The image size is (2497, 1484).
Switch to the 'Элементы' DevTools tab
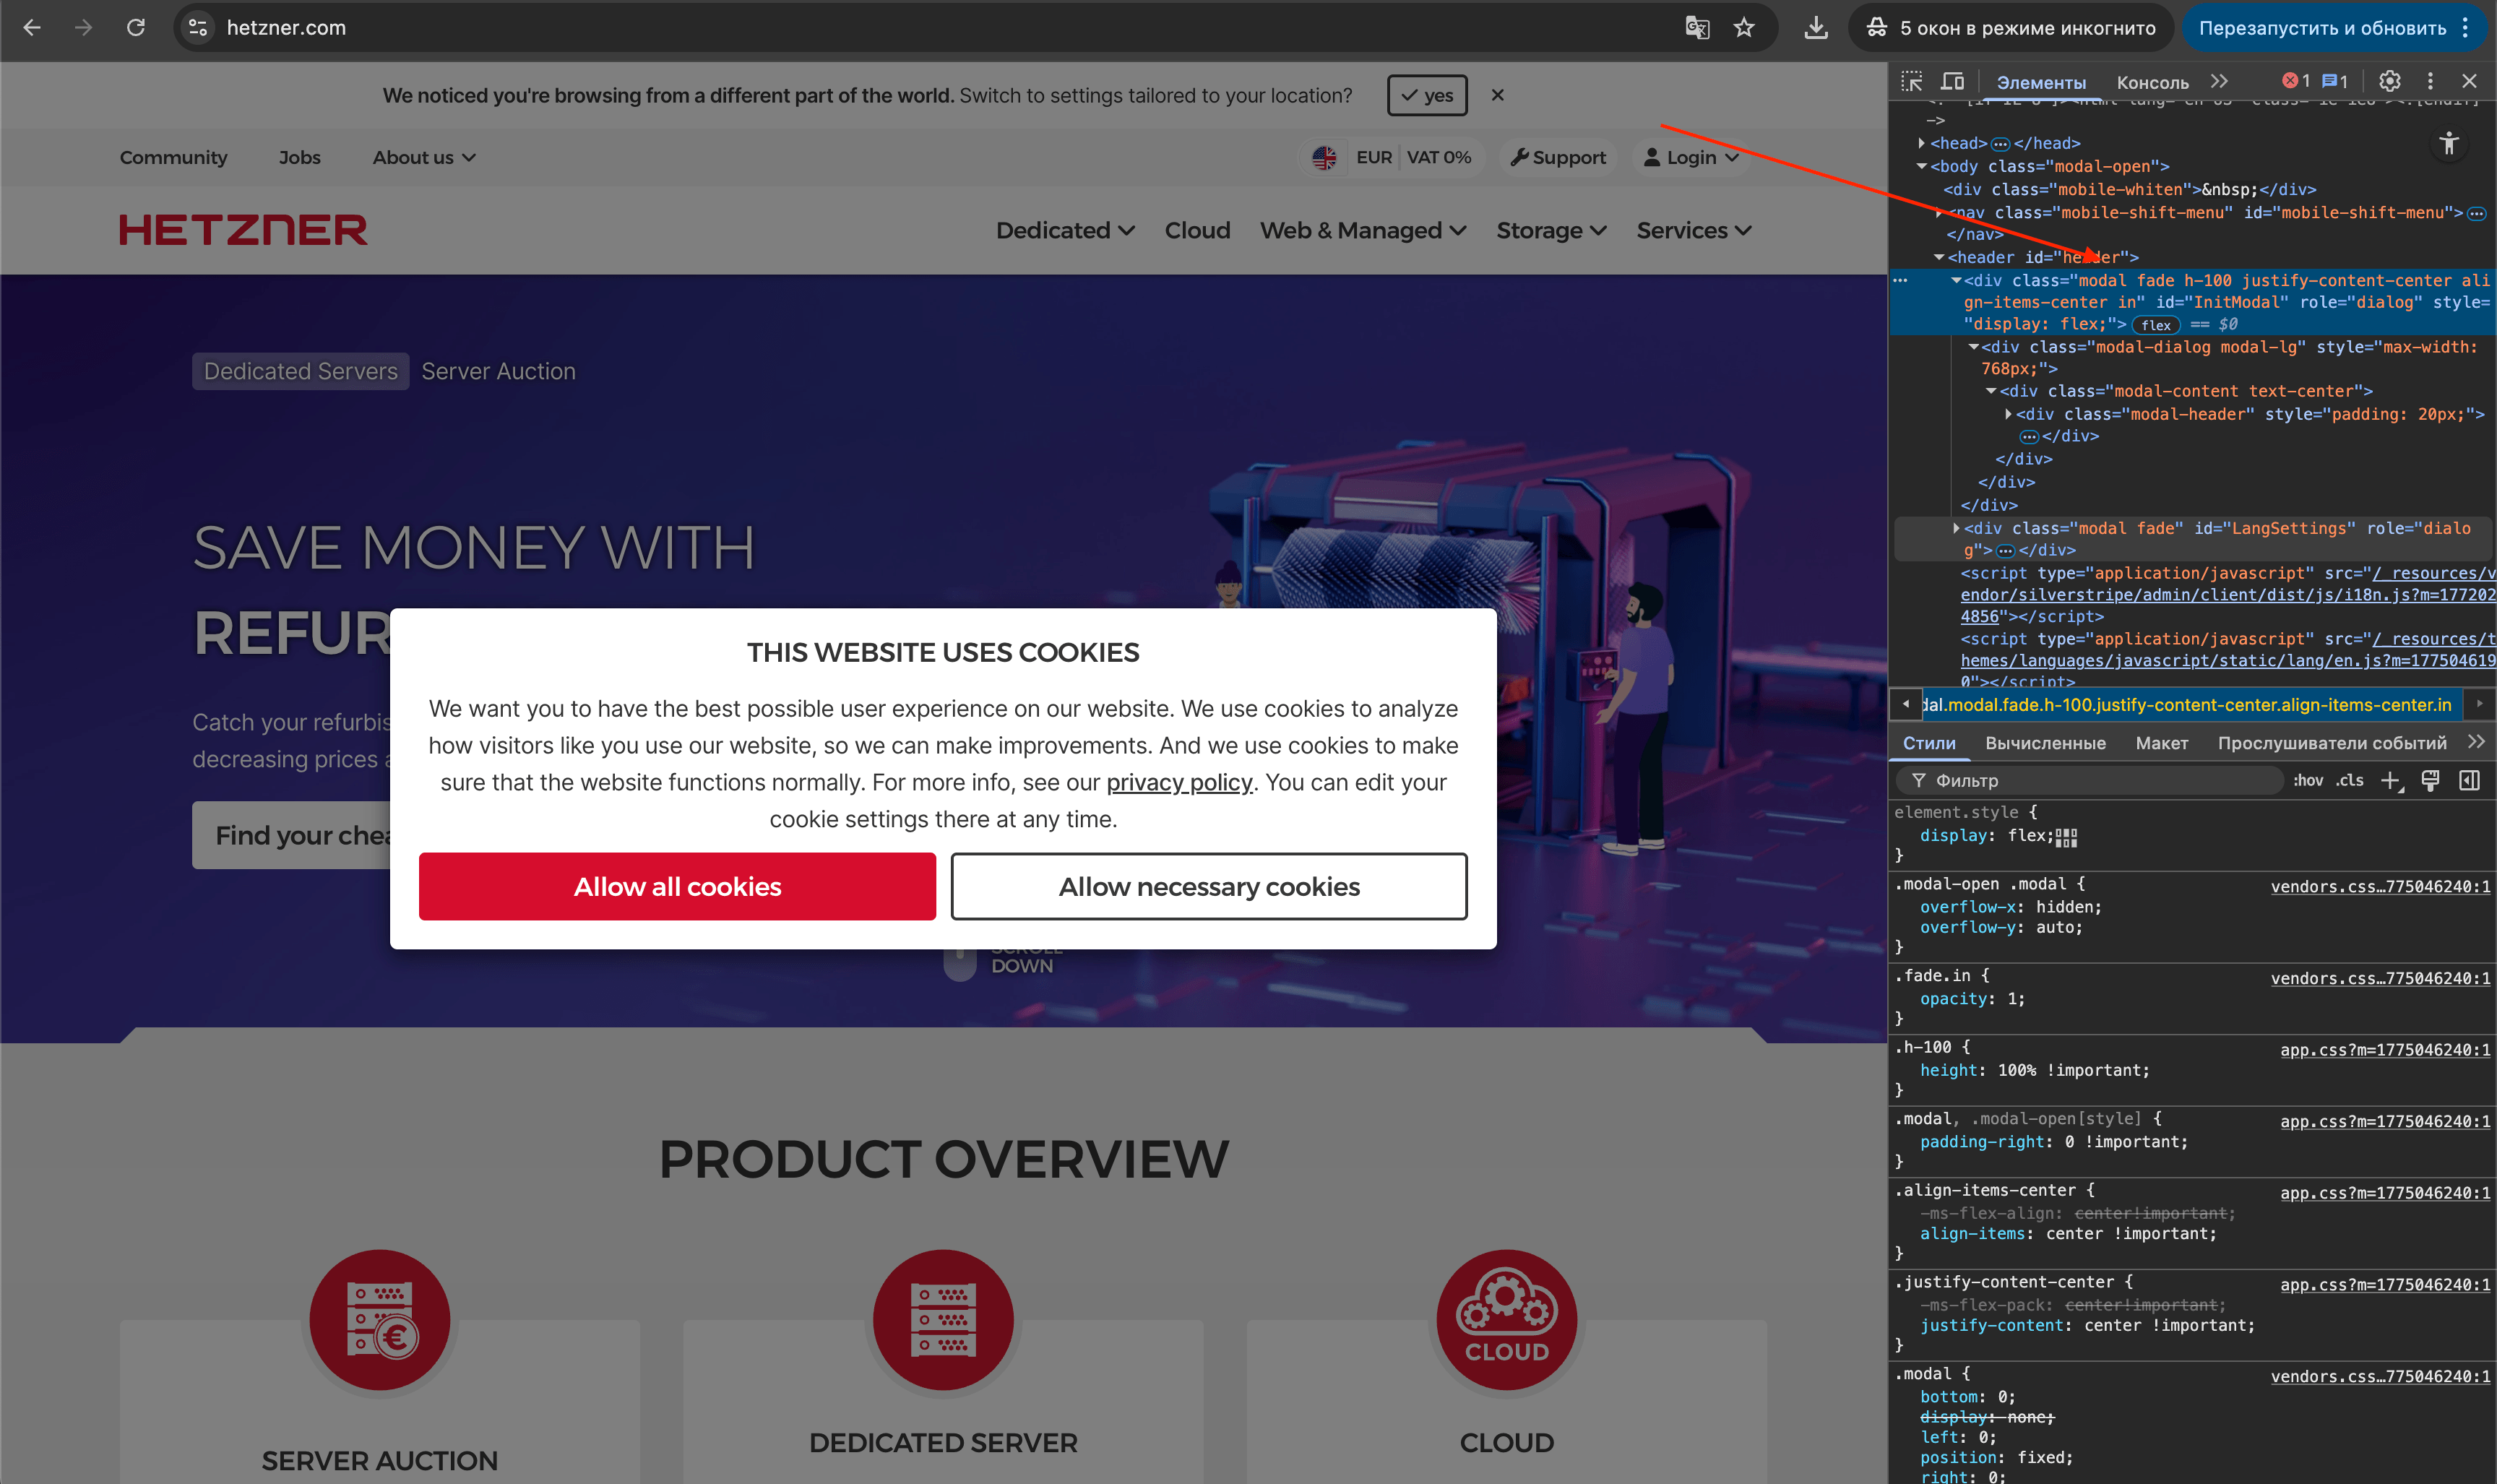2041,83
